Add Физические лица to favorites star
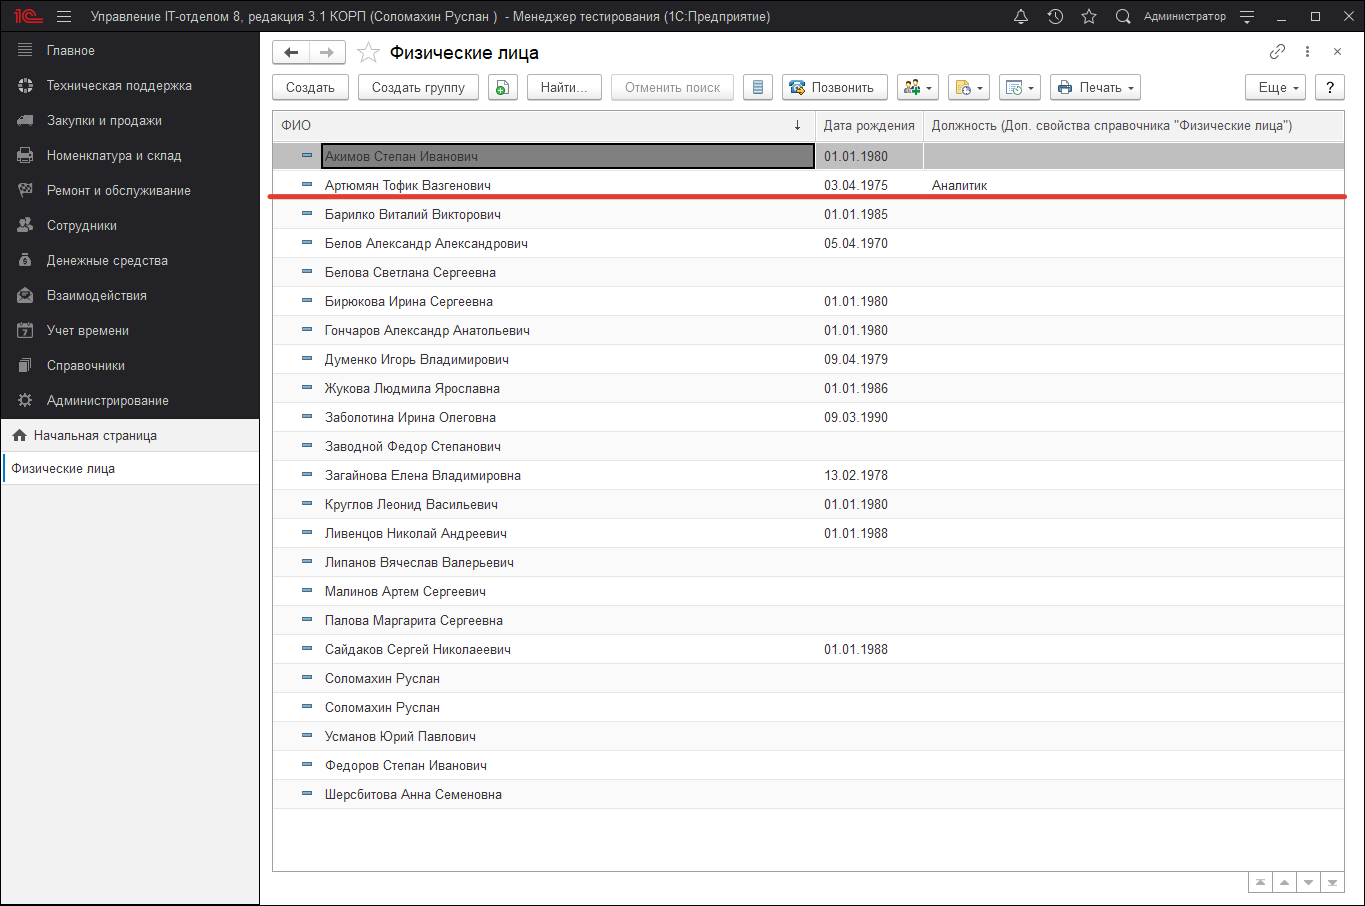 tap(368, 53)
